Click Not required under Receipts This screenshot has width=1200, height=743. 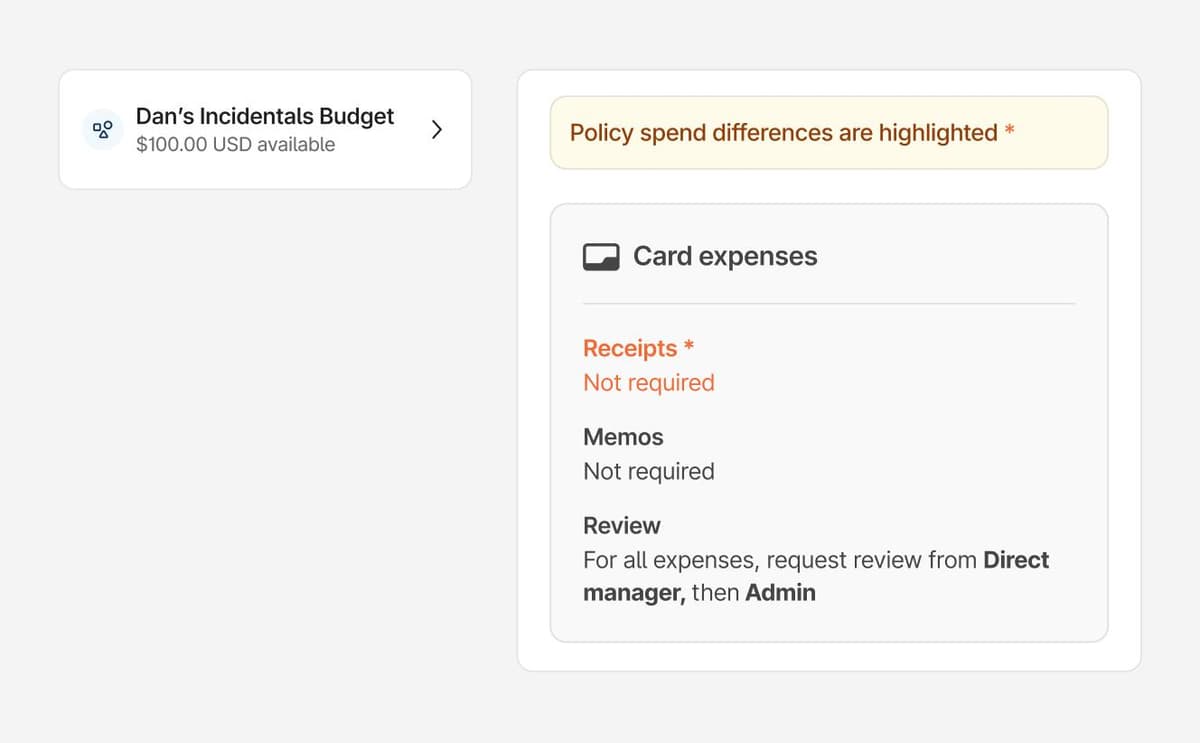point(648,382)
